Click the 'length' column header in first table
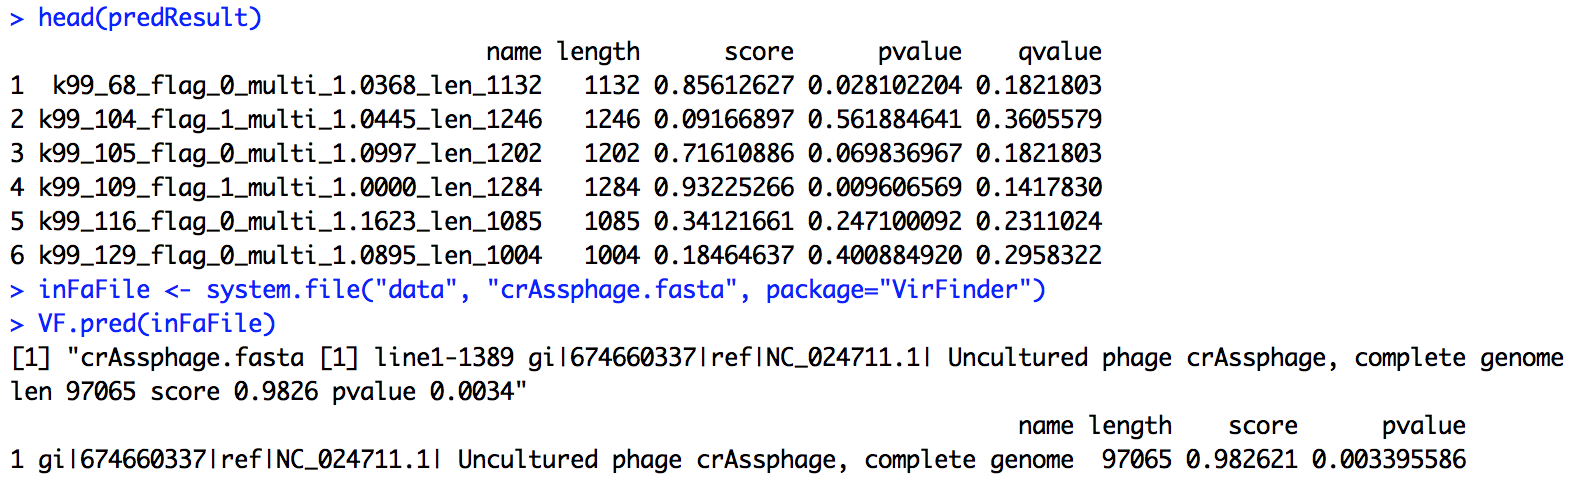1576x486 pixels. point(598,52)
